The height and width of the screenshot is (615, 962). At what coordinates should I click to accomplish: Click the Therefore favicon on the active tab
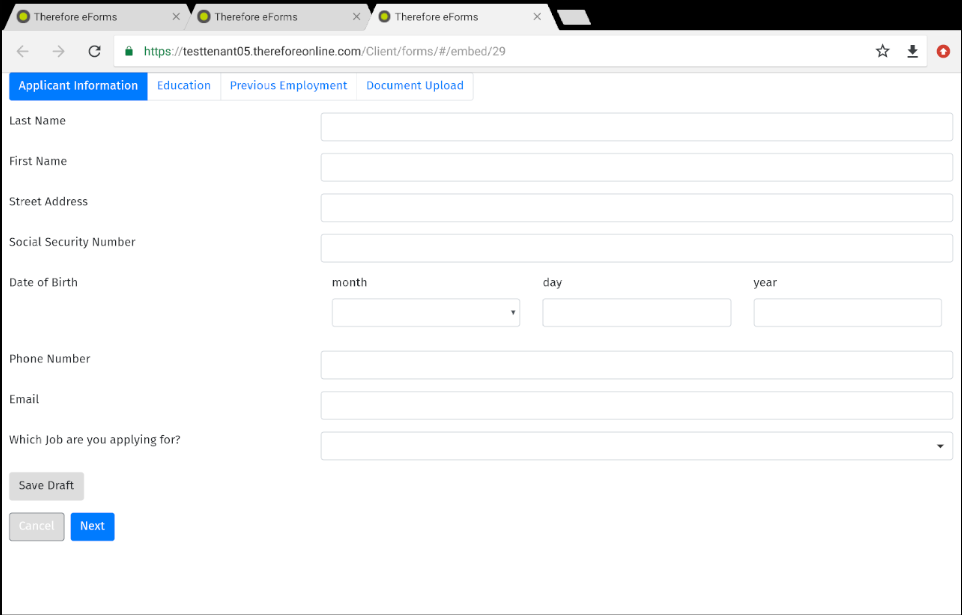click(x=385, y=16)
